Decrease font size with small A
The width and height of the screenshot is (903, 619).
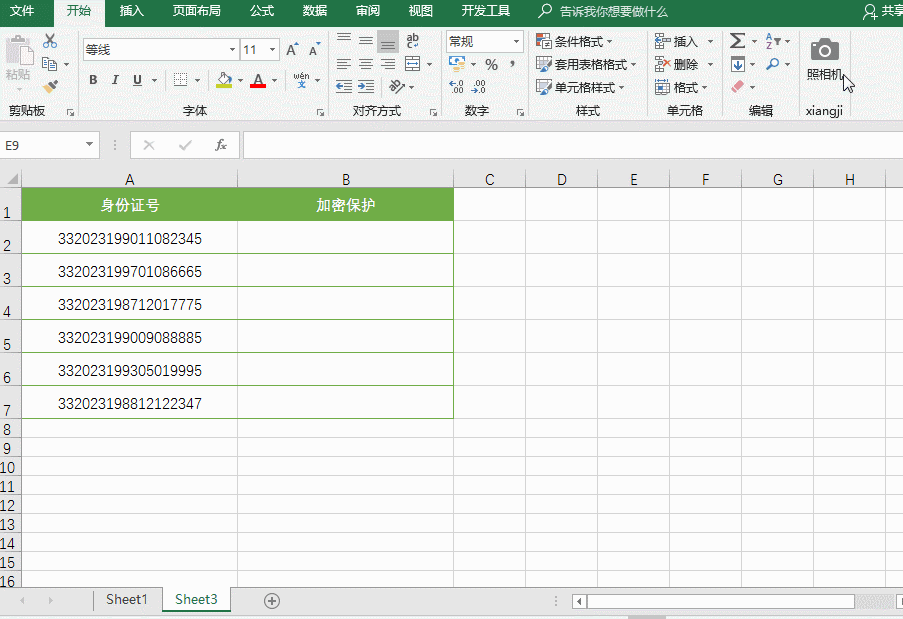314,50
